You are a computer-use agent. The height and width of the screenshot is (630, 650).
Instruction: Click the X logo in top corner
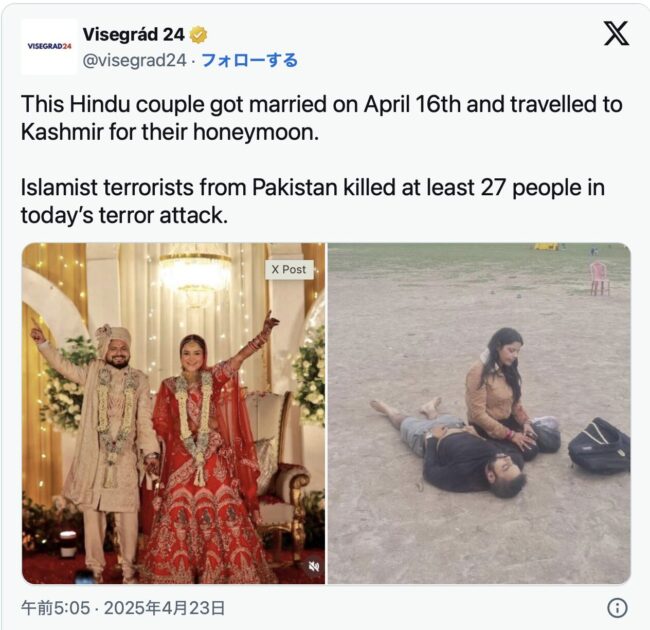click(616, 34)
